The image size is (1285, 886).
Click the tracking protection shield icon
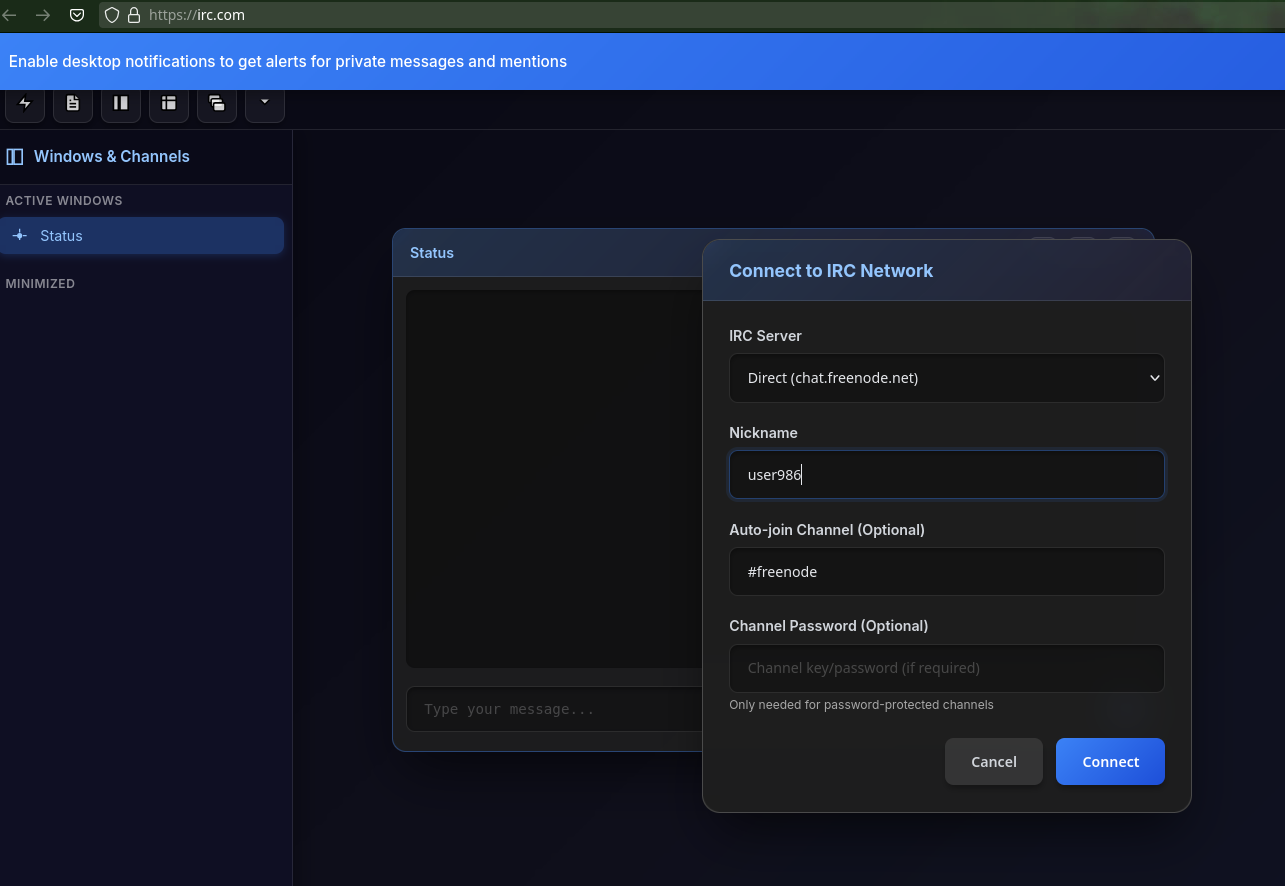[x=112, y=15]
